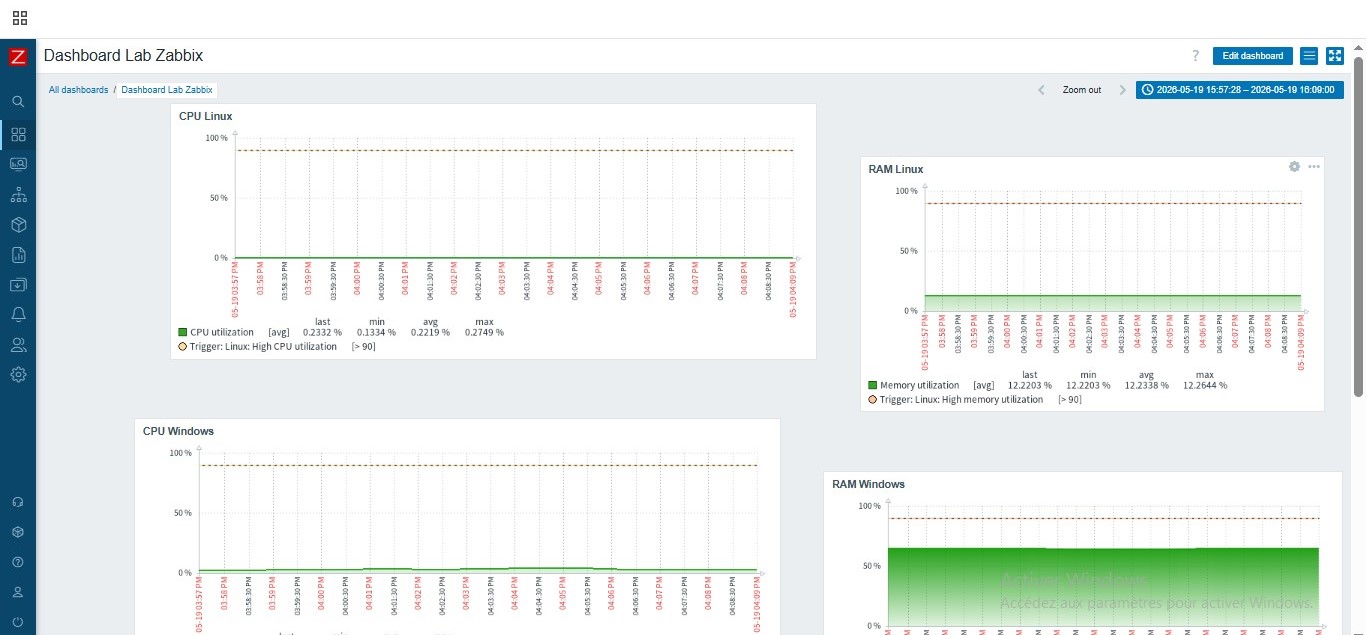This screenshot has height=635, width=1366.
Task: Click CPU utilization max value 0.2749 %
Action: click(x=484, y=332)
